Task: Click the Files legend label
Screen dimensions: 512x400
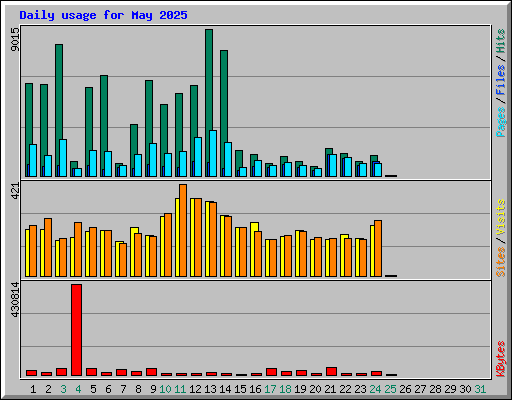Action: coord(500,80)
